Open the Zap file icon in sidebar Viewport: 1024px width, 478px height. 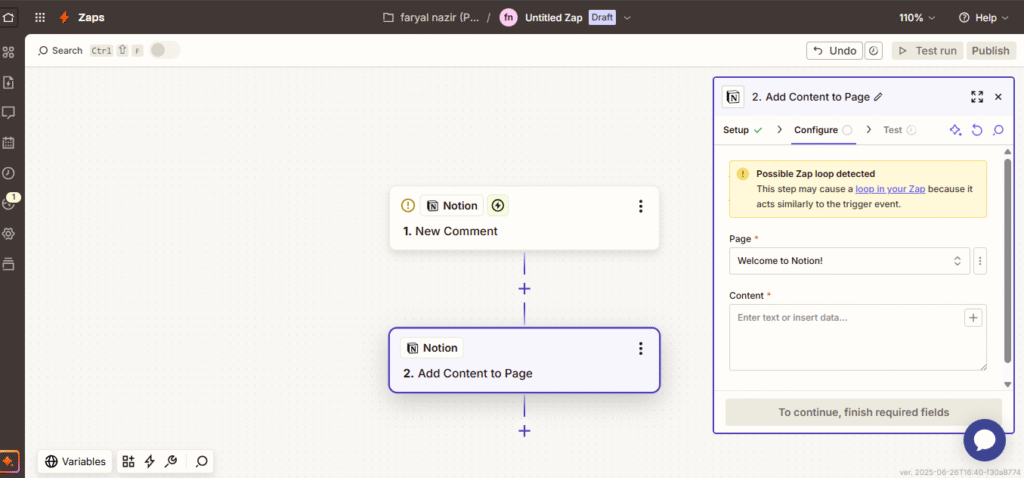coord(8,82)
